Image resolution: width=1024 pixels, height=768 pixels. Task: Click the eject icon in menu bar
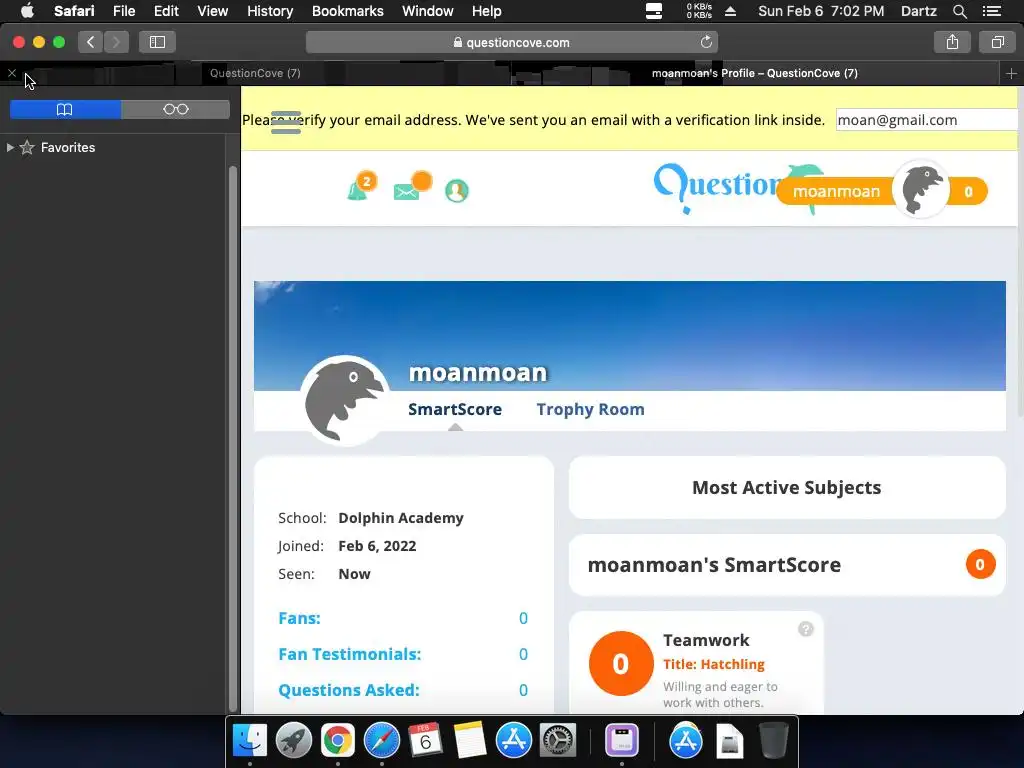731,11
